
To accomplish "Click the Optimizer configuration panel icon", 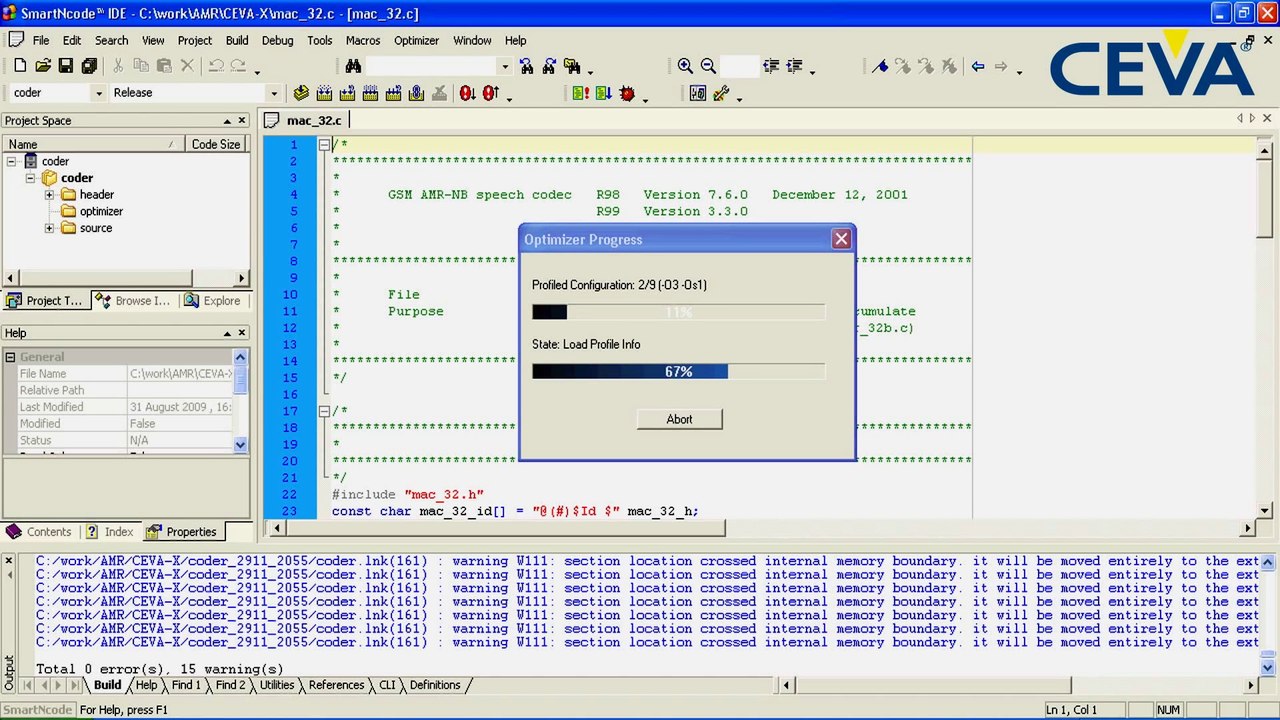I will pyautogui.click(x=698, y=93).
